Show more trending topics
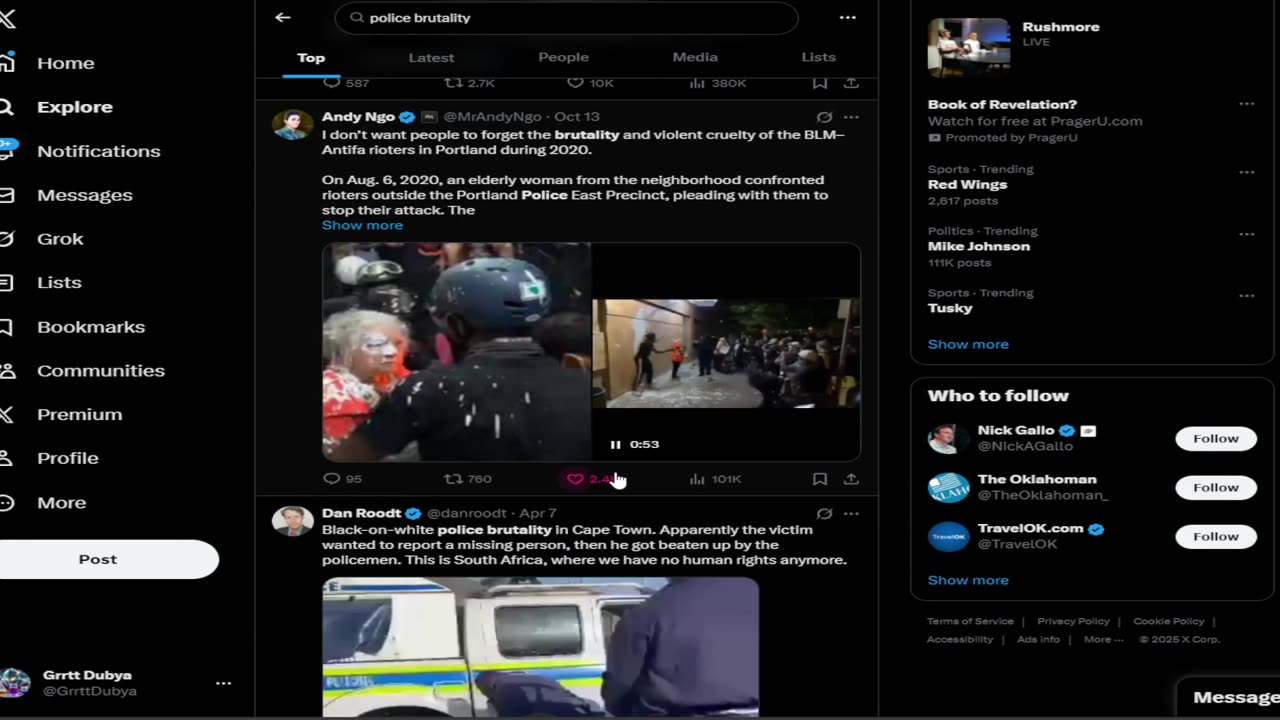 (x=968, y=344)
